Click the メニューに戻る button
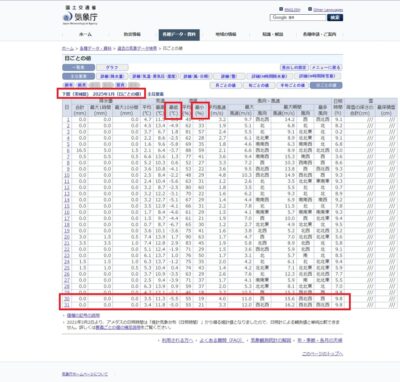The image size is (400, 382). coord(326,67)
